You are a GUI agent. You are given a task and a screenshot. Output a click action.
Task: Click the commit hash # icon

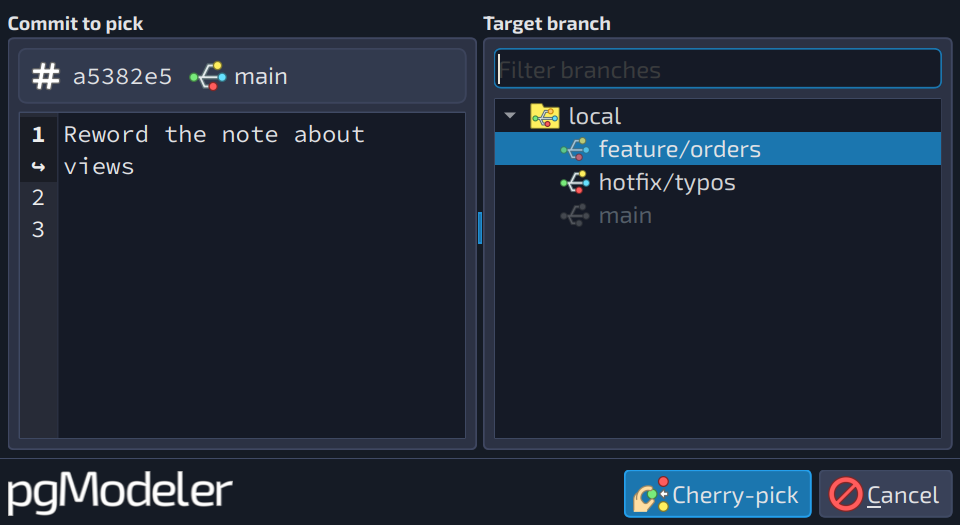(x=46, y=76)
